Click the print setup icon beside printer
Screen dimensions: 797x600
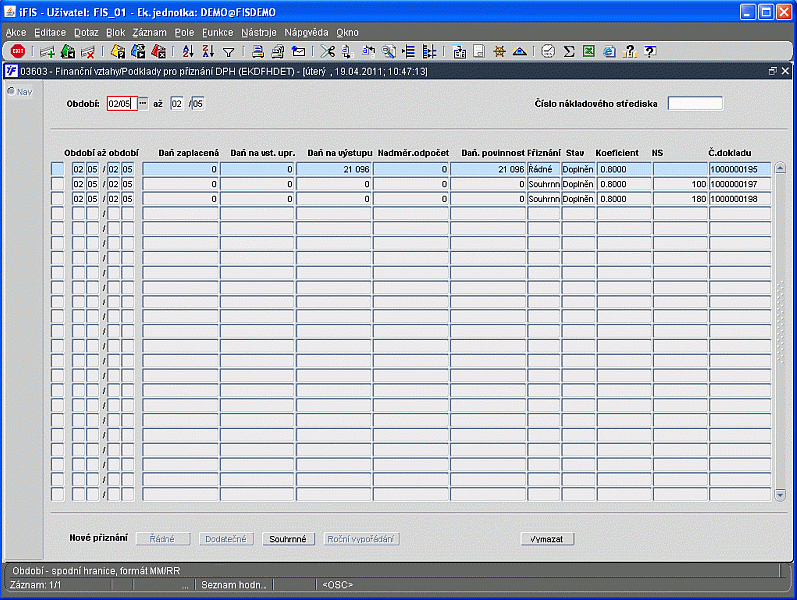pos(278,51)
